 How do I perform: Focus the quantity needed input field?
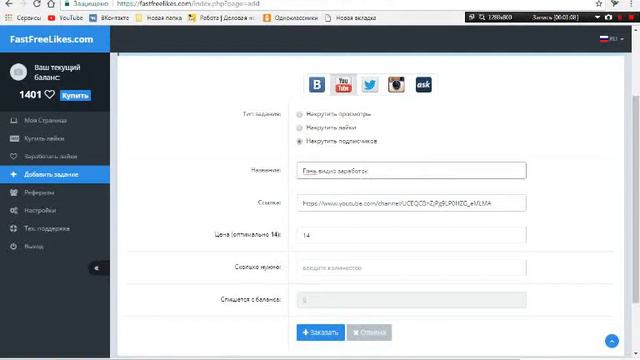(x=411, y=268)
